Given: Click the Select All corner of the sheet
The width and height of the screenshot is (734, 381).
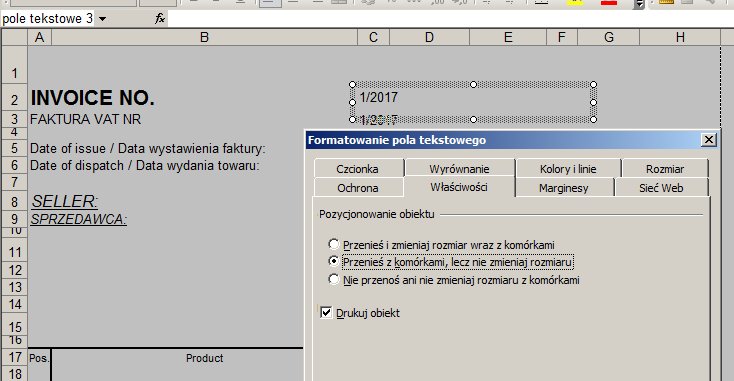Looking at the screenshot, I should [15, 37].
